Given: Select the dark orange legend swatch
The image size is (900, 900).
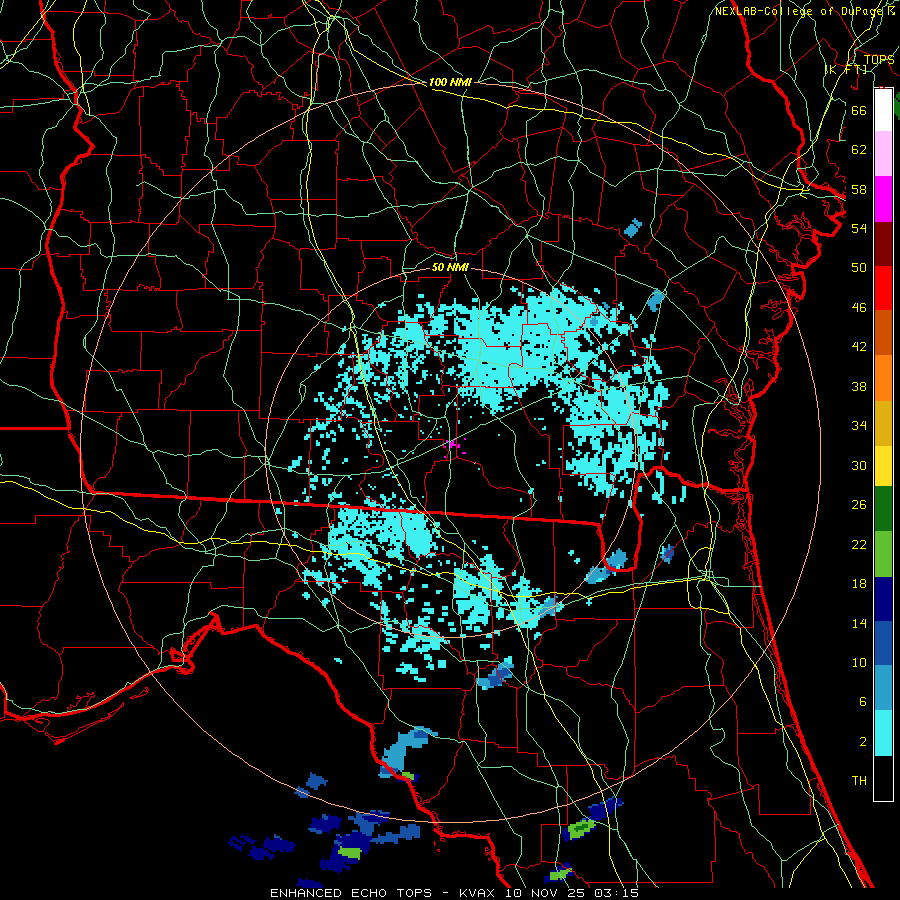Looking at the screenshot, I should 883,333.
